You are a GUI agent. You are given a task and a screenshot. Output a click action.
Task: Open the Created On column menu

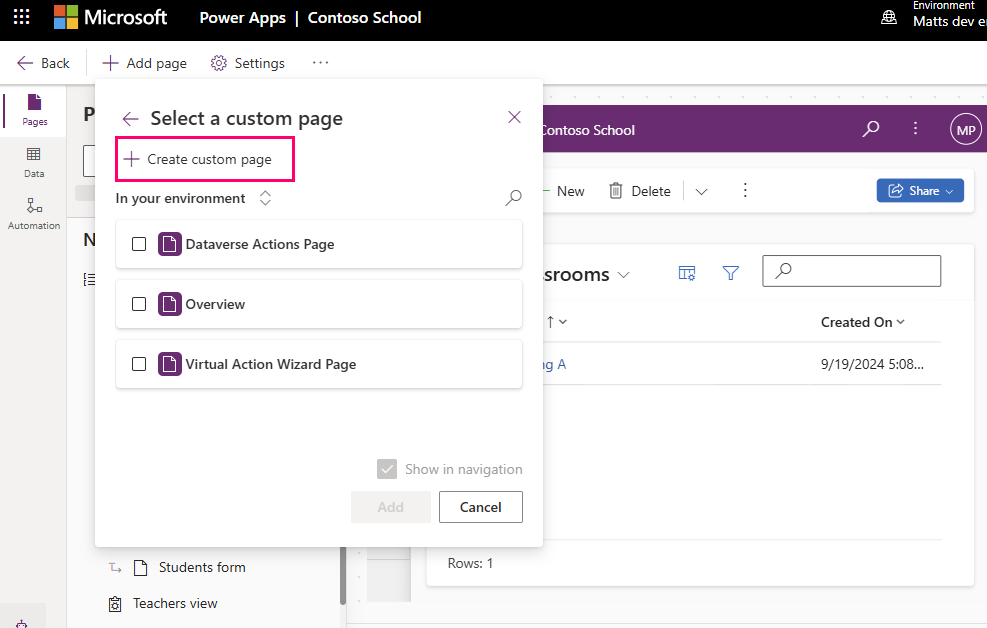click(x=863, y=322)
